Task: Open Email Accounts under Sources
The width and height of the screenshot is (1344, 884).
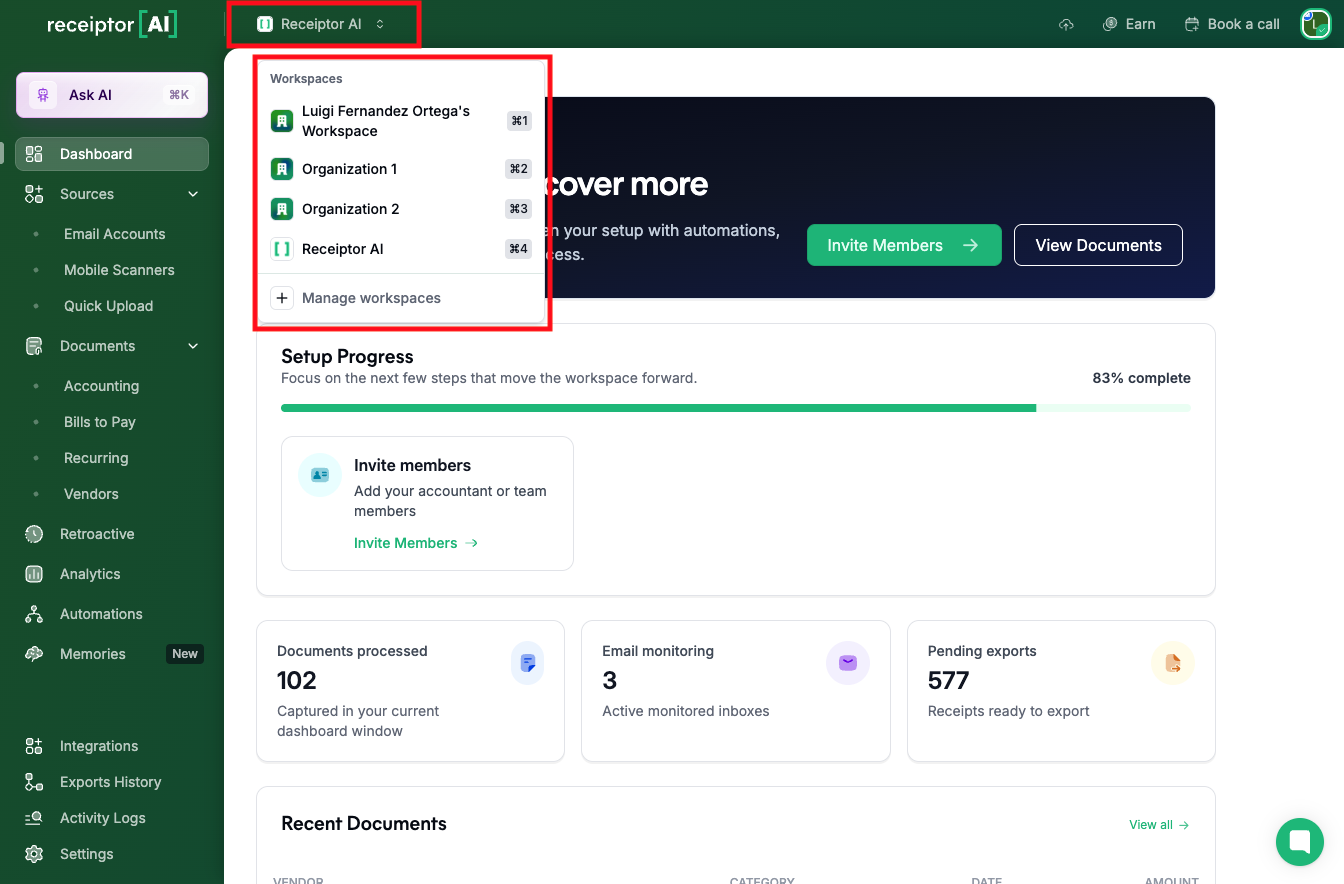Action: 114,234
